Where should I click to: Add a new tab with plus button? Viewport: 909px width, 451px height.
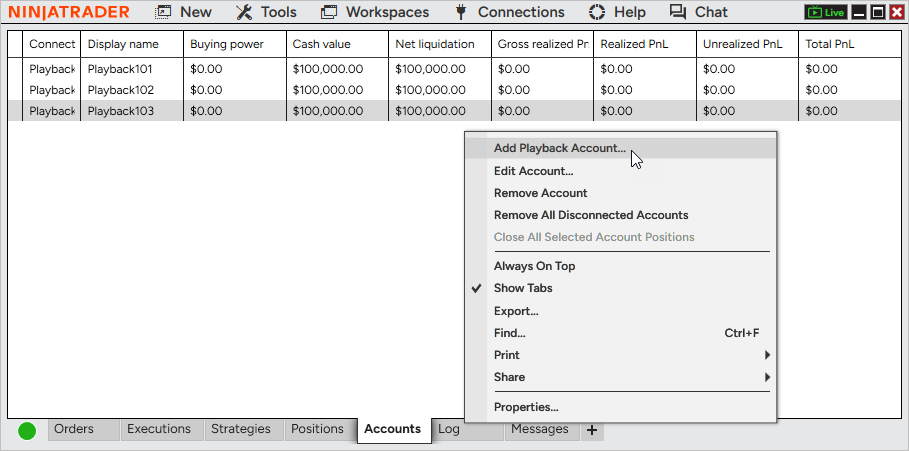pos(591,430)
